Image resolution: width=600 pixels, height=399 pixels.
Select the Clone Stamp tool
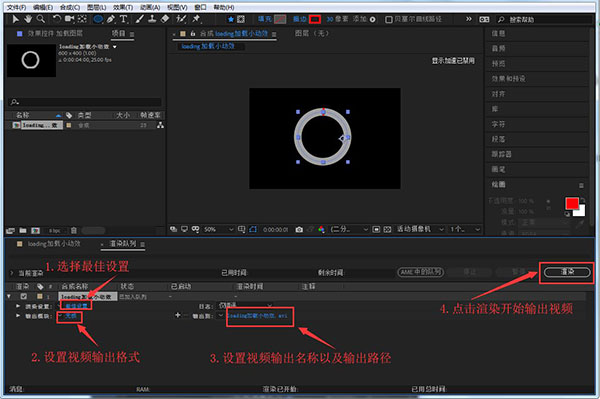click(152, 19)
